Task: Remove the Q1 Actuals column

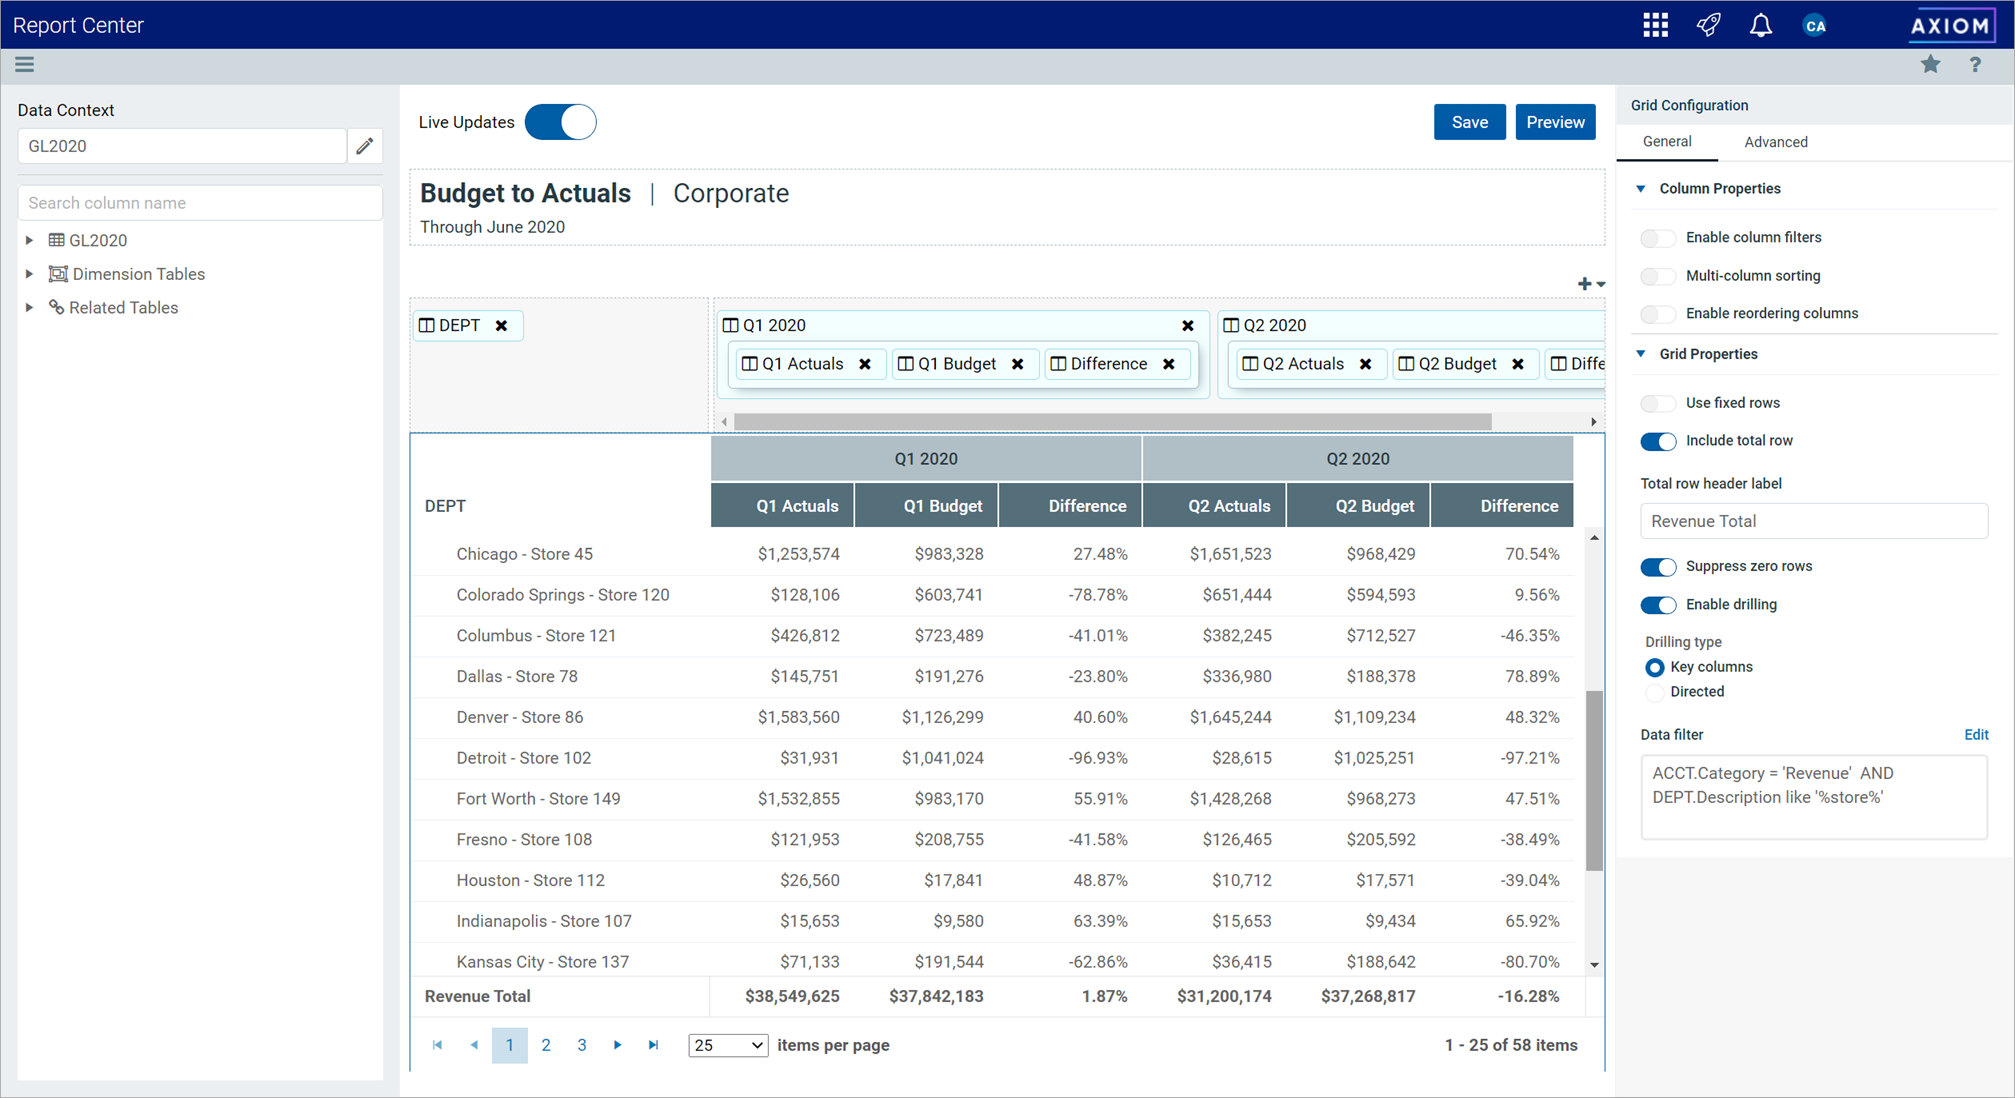Action: (x=865, y=364)
